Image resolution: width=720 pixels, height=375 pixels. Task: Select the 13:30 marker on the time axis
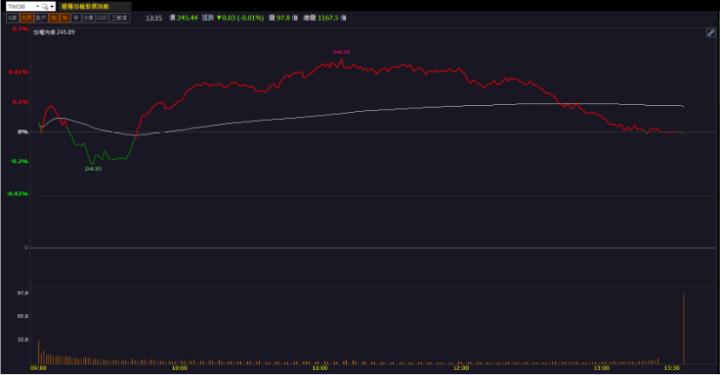click(x=671, y=368)
